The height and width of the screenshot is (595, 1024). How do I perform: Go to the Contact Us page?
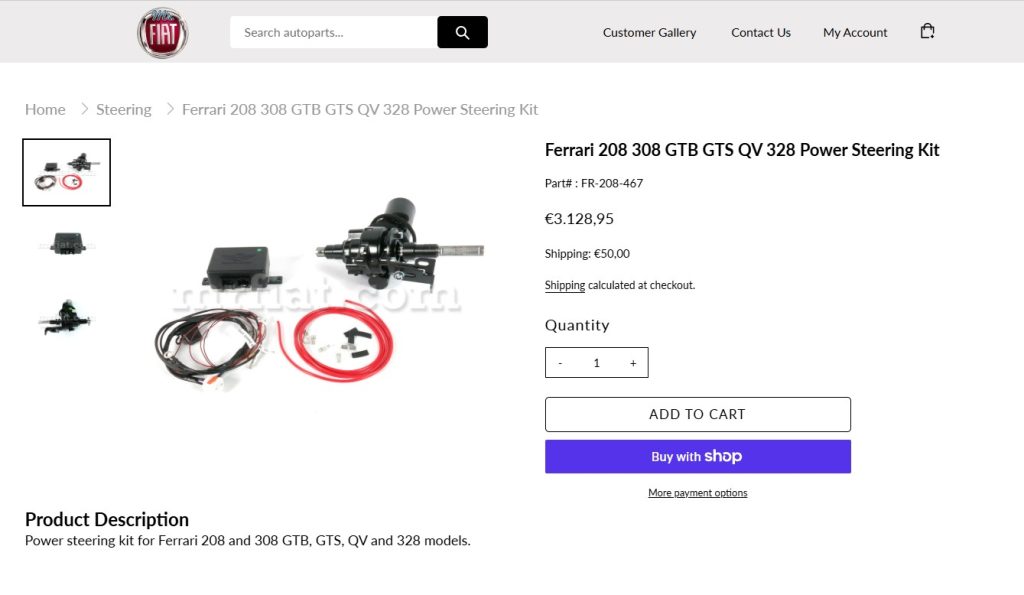click(760, 32)
